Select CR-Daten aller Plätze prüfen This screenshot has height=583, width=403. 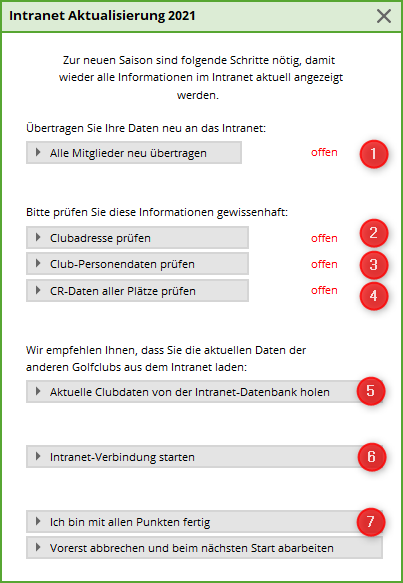pos(137,290)
